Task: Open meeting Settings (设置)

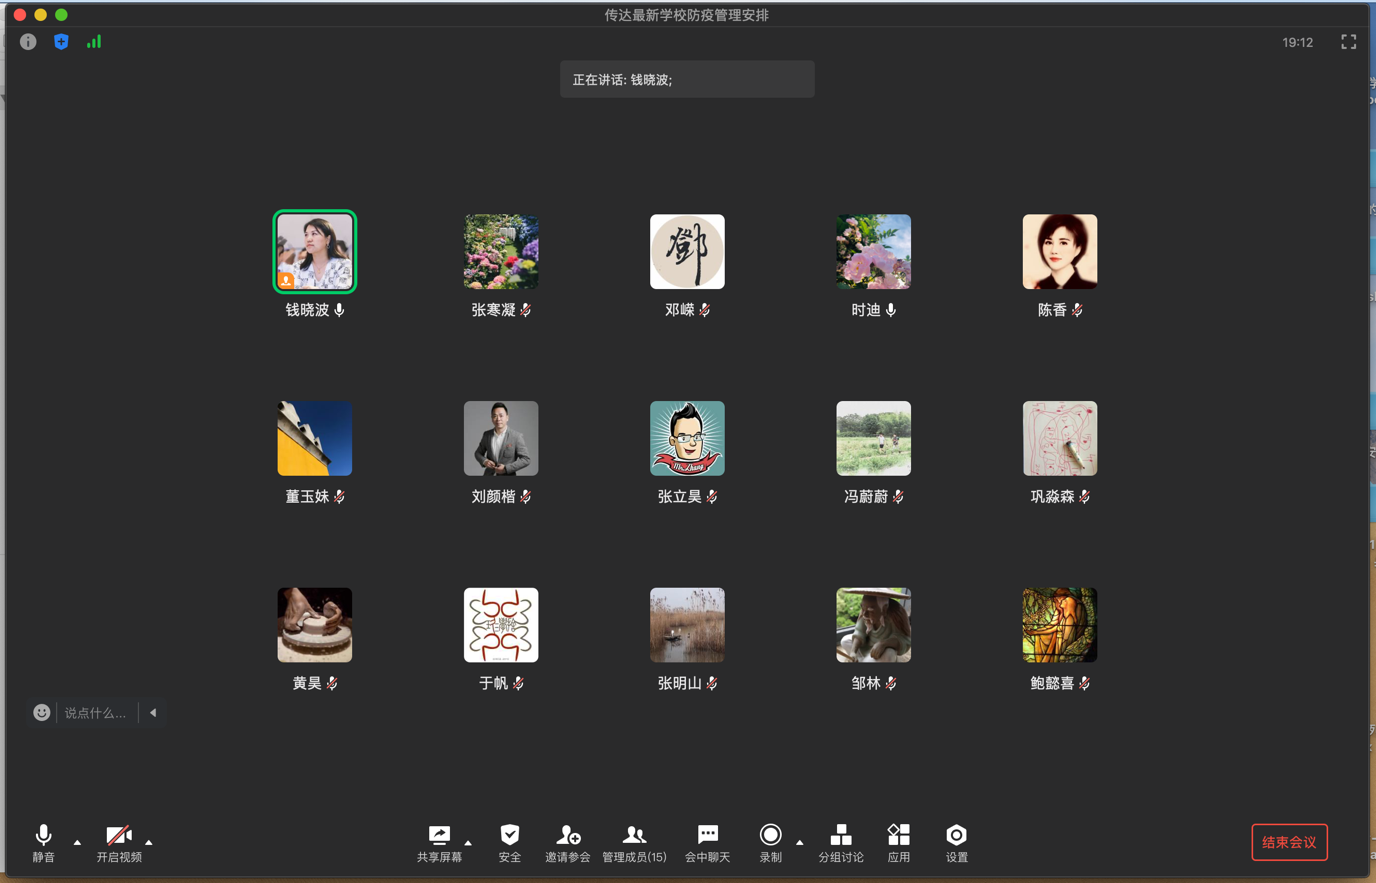Action: 956,842
